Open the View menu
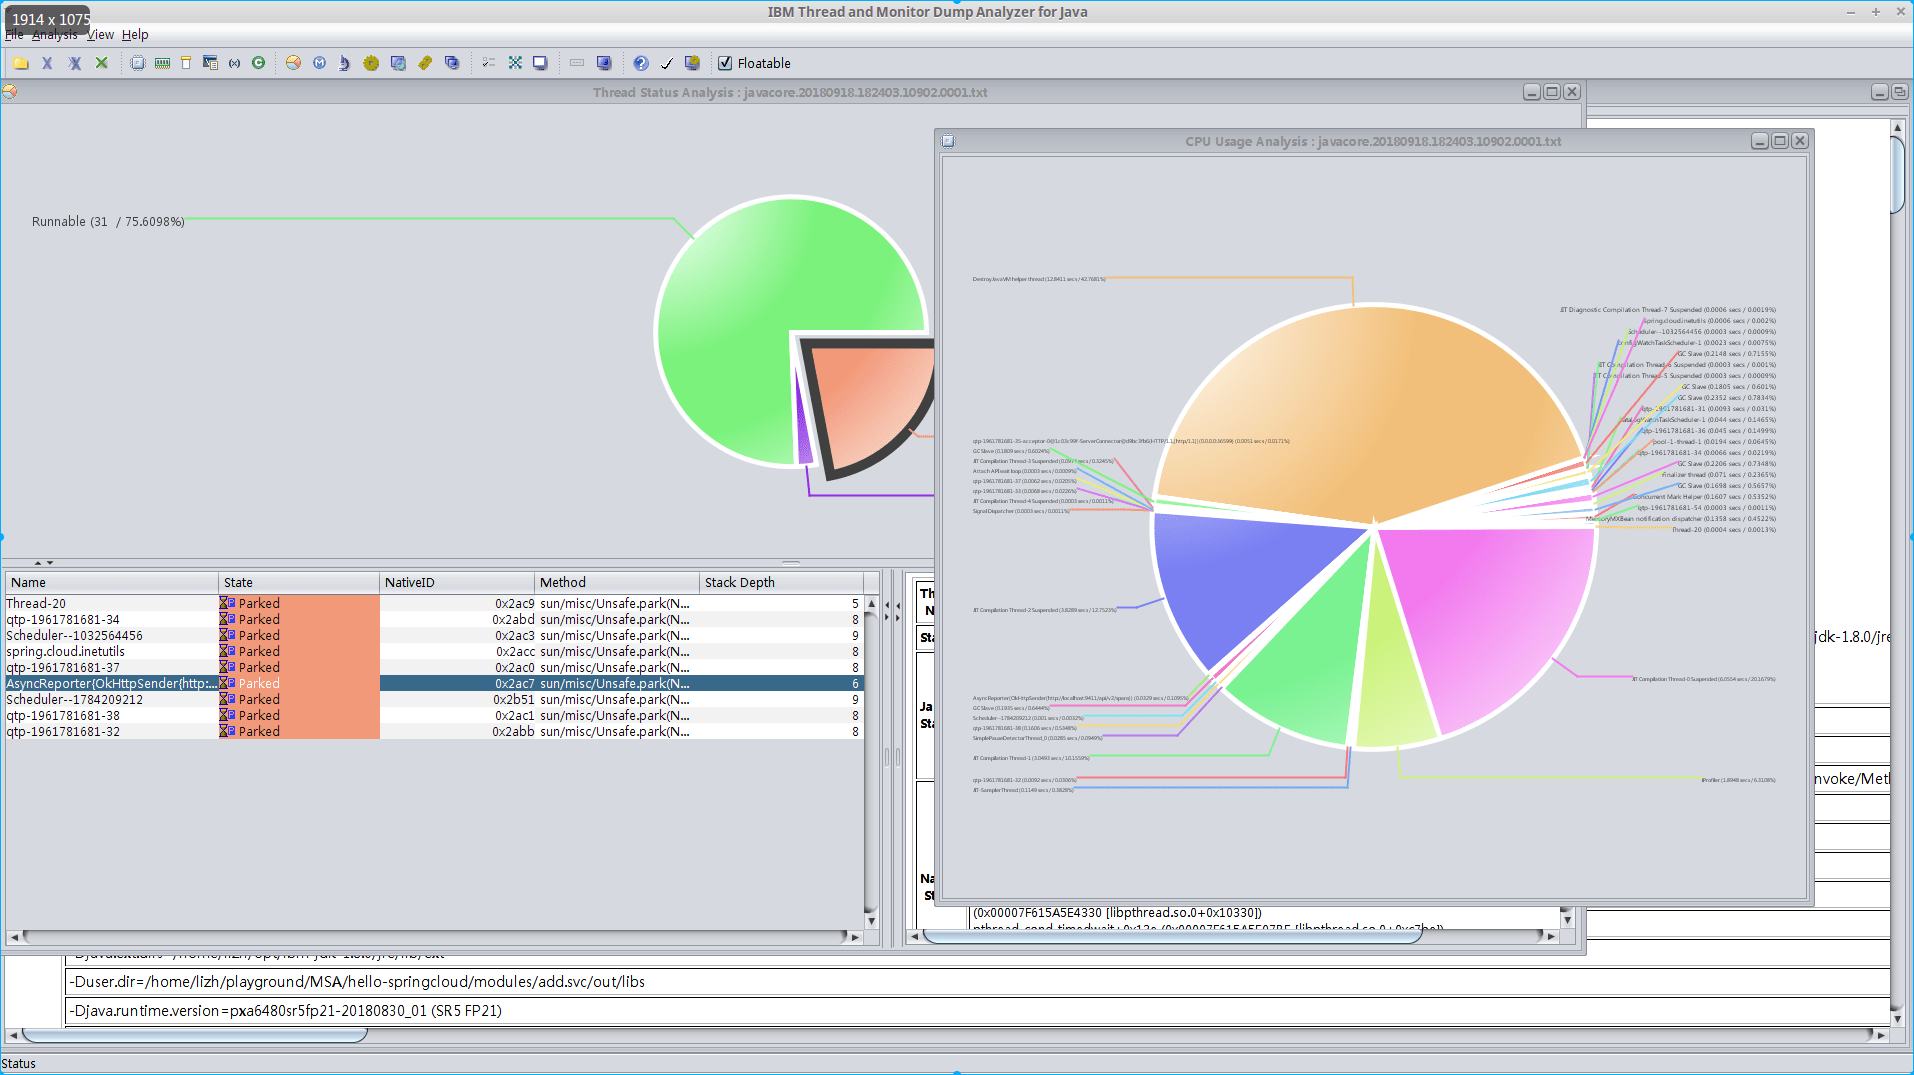Screen dimensions: 1914x1075 [x=100, y=34]
